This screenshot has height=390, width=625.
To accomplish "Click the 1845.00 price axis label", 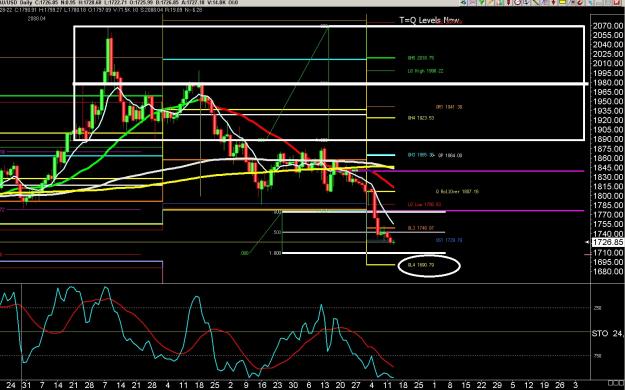I will pos(608,167).
